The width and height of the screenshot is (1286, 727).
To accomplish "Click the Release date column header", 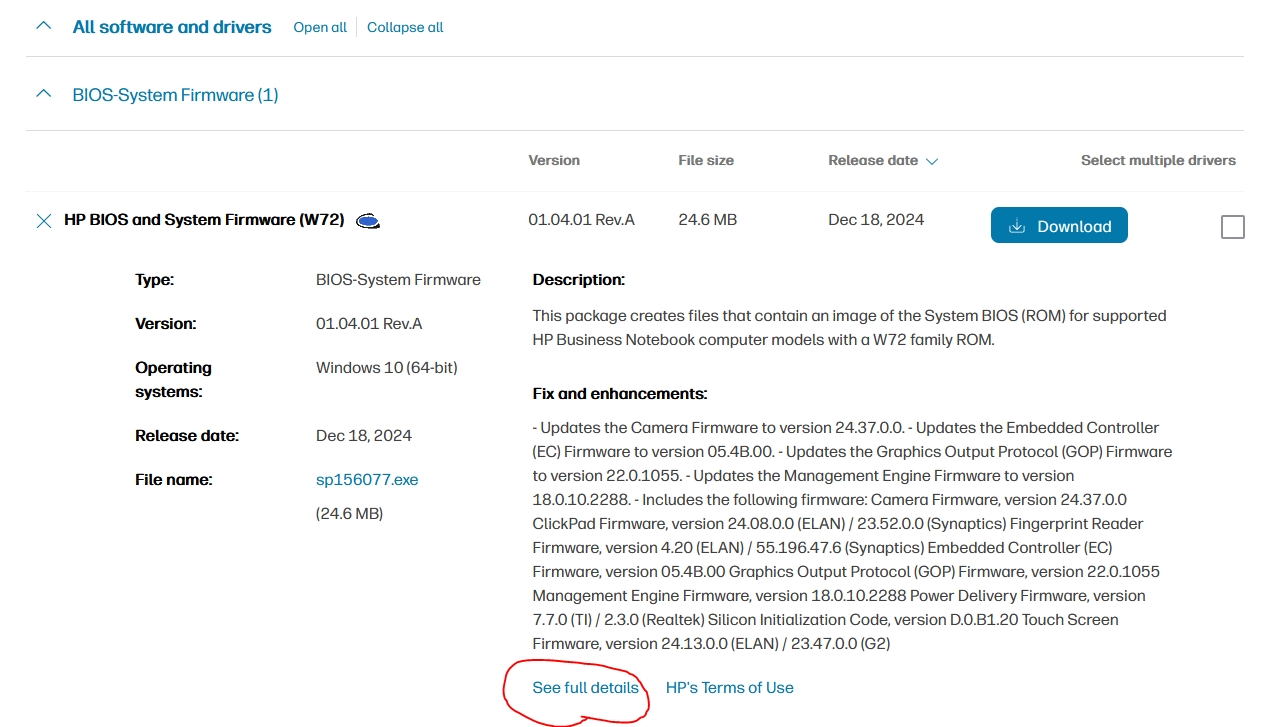I will (x=872, y=160).
